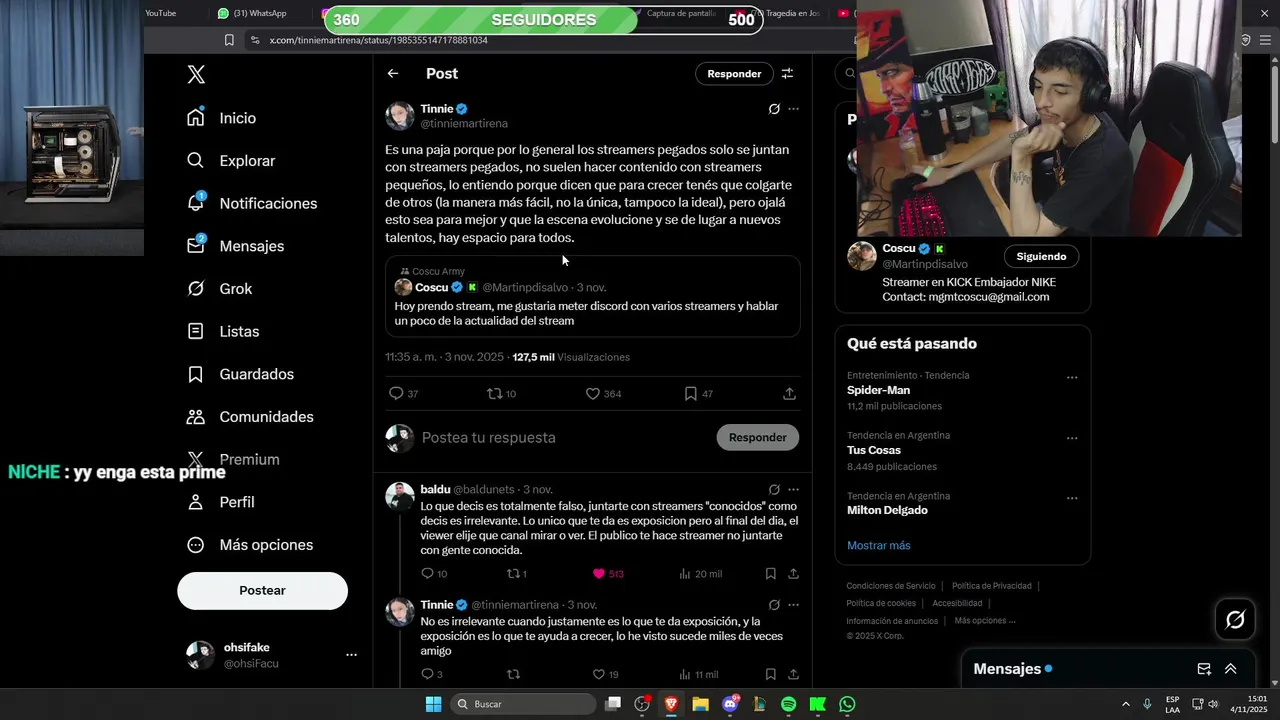Click the Perfil person icon in sidebar

(196, 502)
